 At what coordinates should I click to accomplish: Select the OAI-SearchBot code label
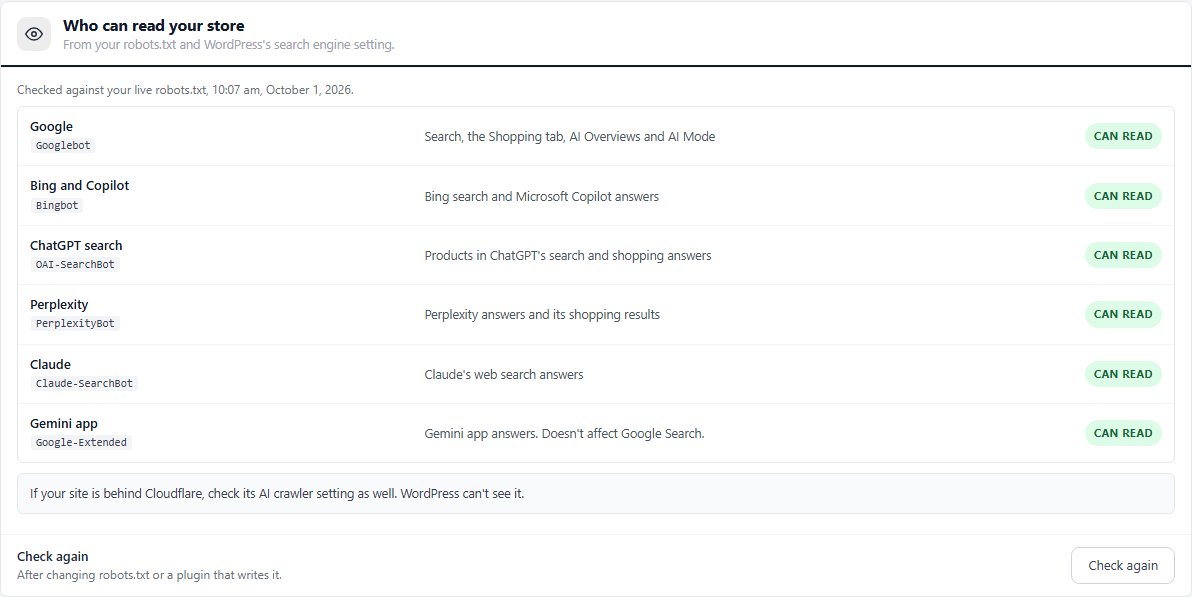coord(75,264)
